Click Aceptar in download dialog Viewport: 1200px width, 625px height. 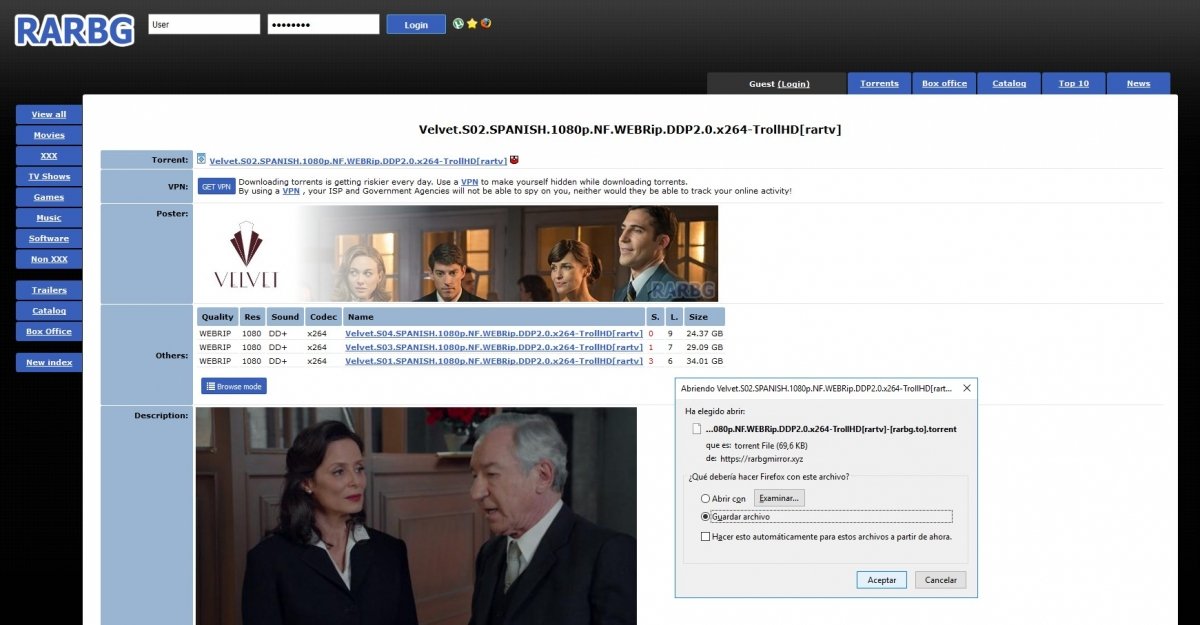(x=882, y=580)
